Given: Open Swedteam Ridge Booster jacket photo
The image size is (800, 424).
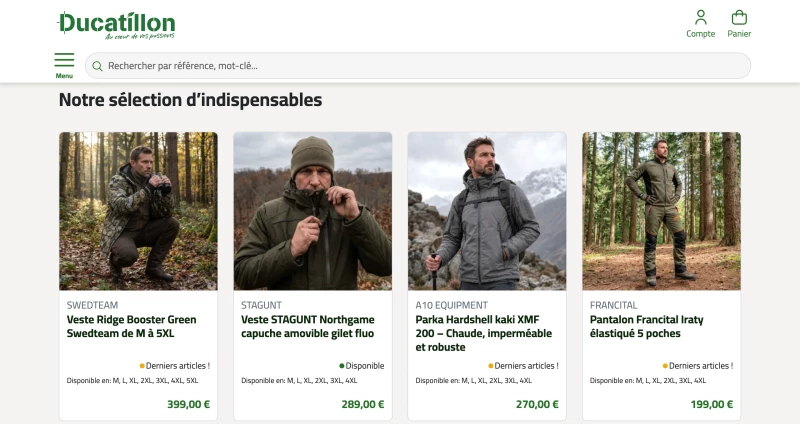Looking at the screenshot, I should (138, 211).
